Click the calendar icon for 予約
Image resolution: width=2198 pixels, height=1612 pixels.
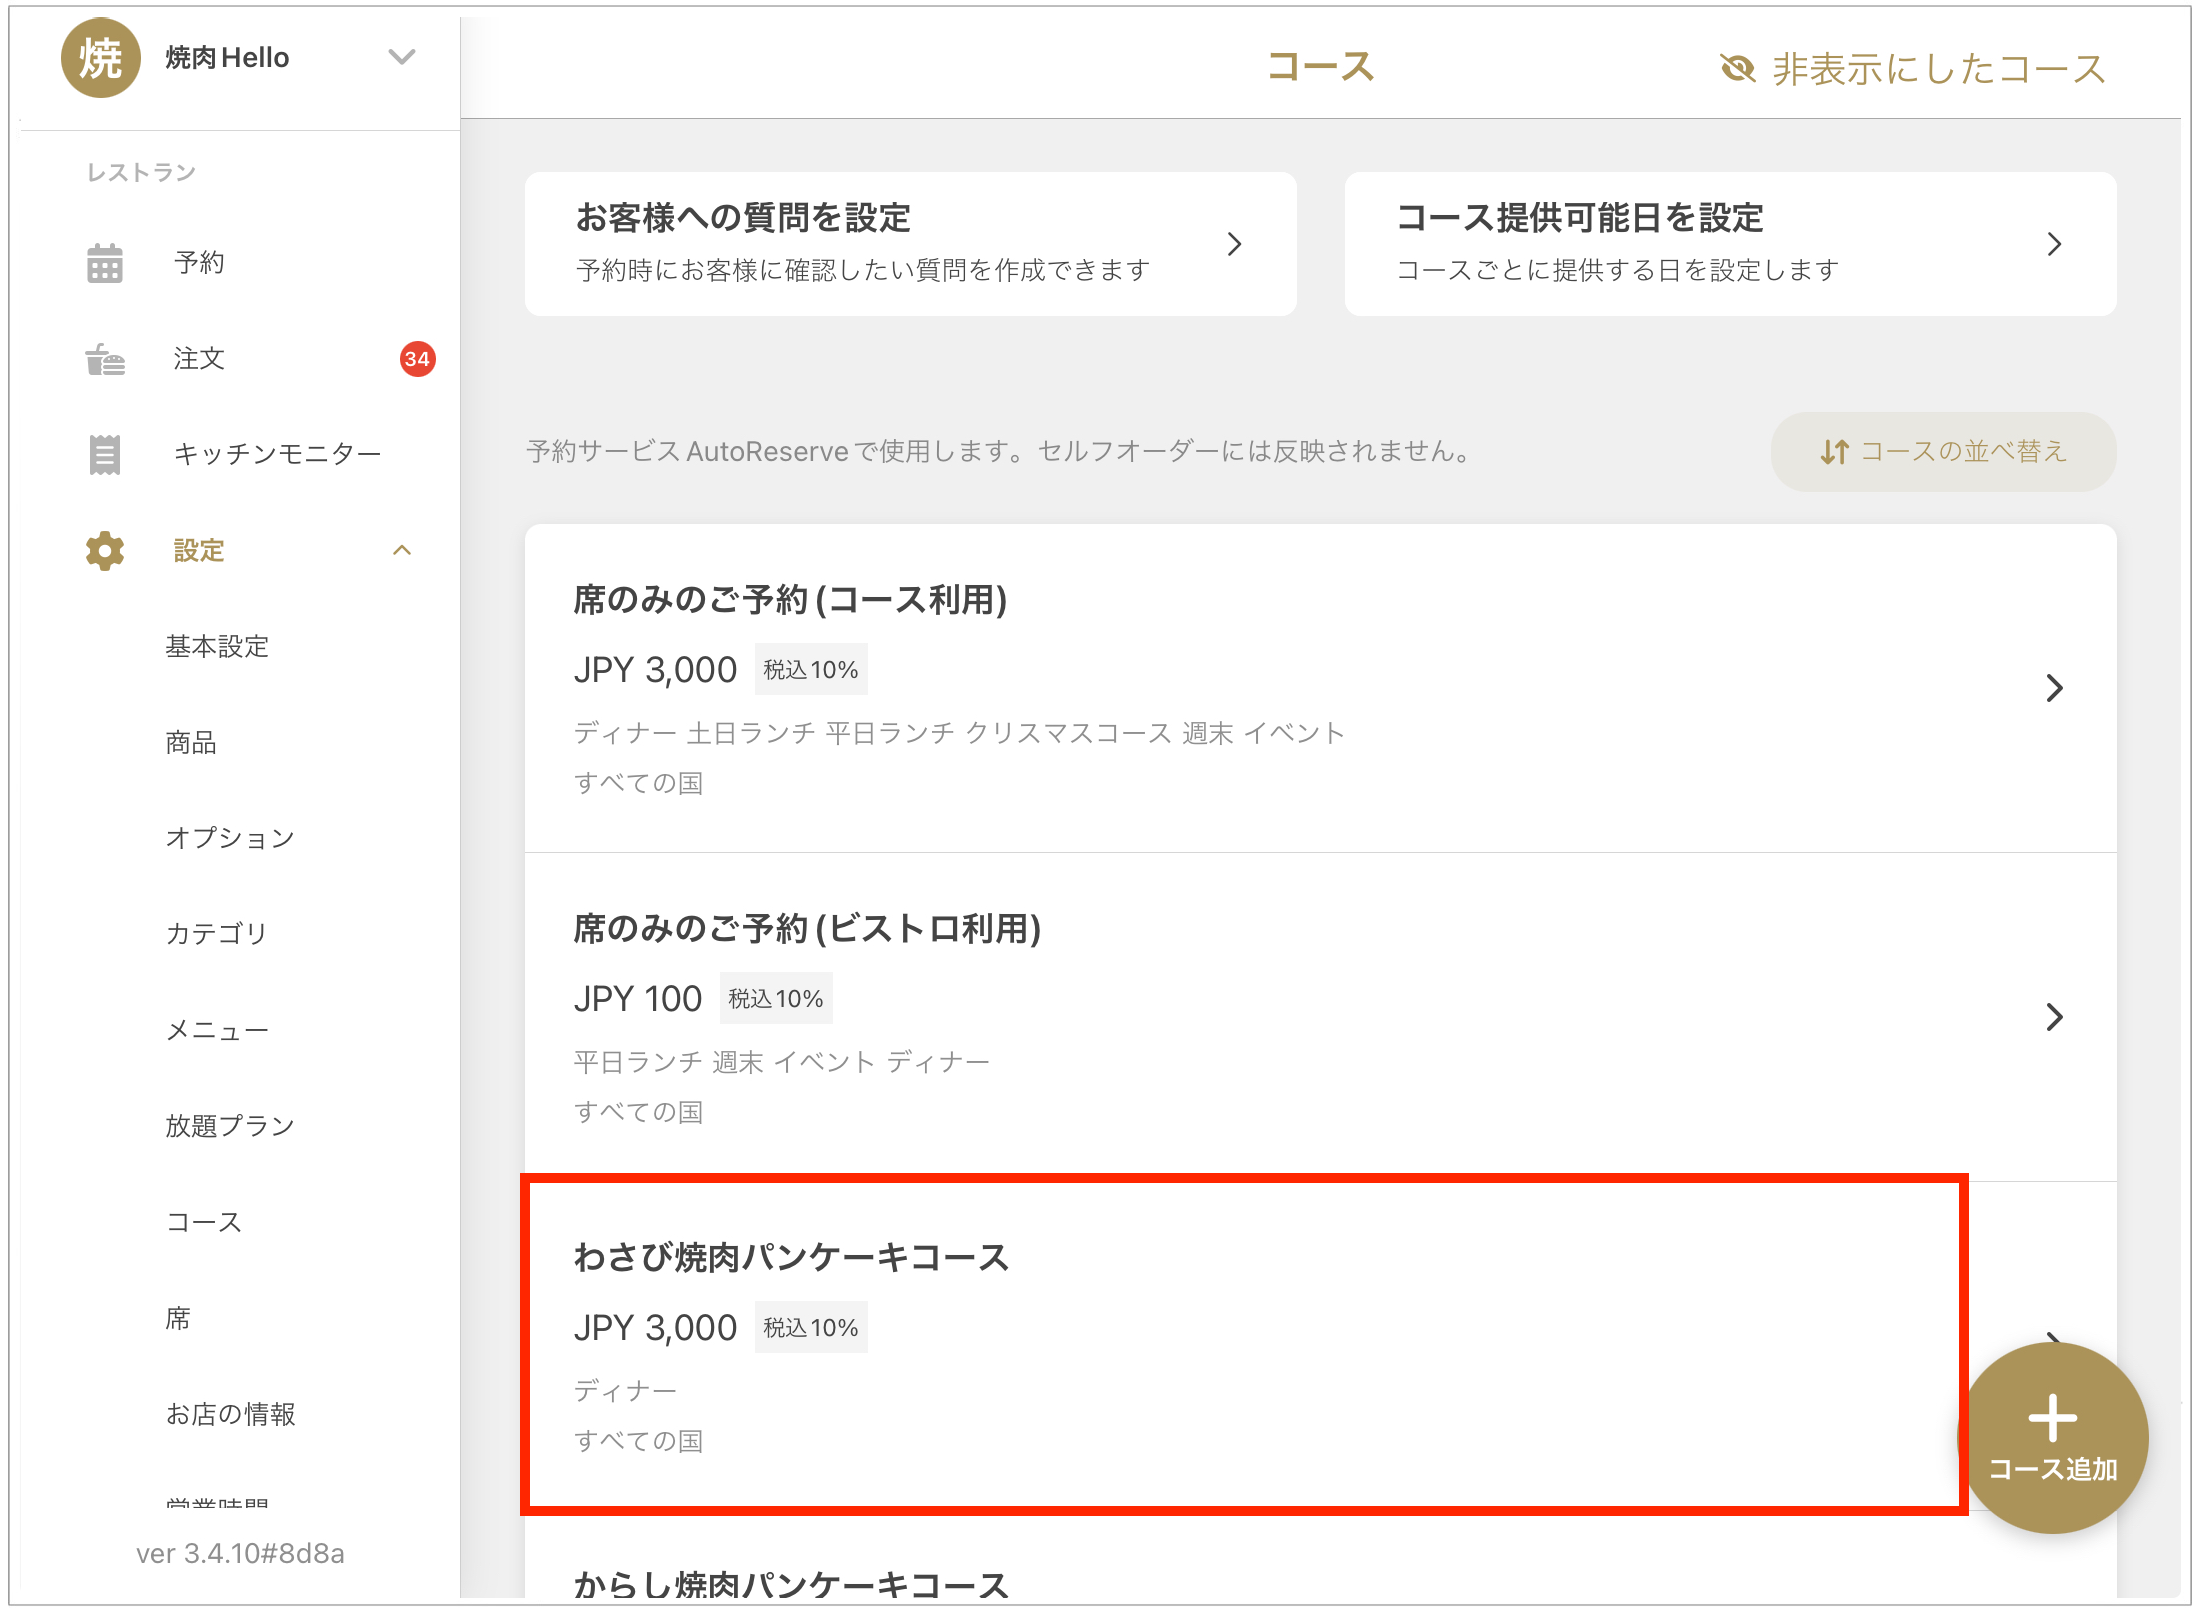click(104, 263)
